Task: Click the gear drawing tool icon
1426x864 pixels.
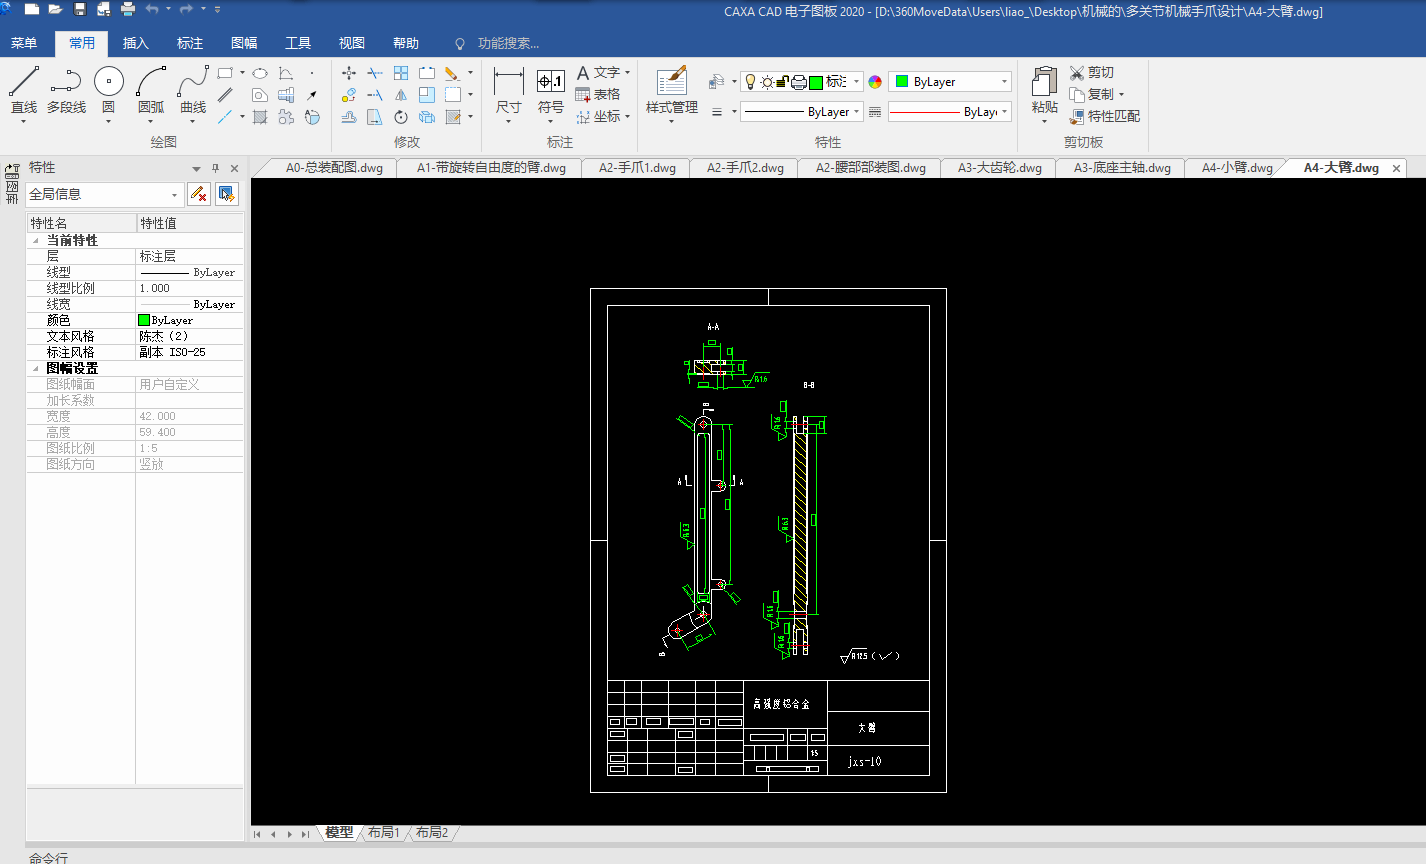Action: pyautogui.click(x=286, y=117)
